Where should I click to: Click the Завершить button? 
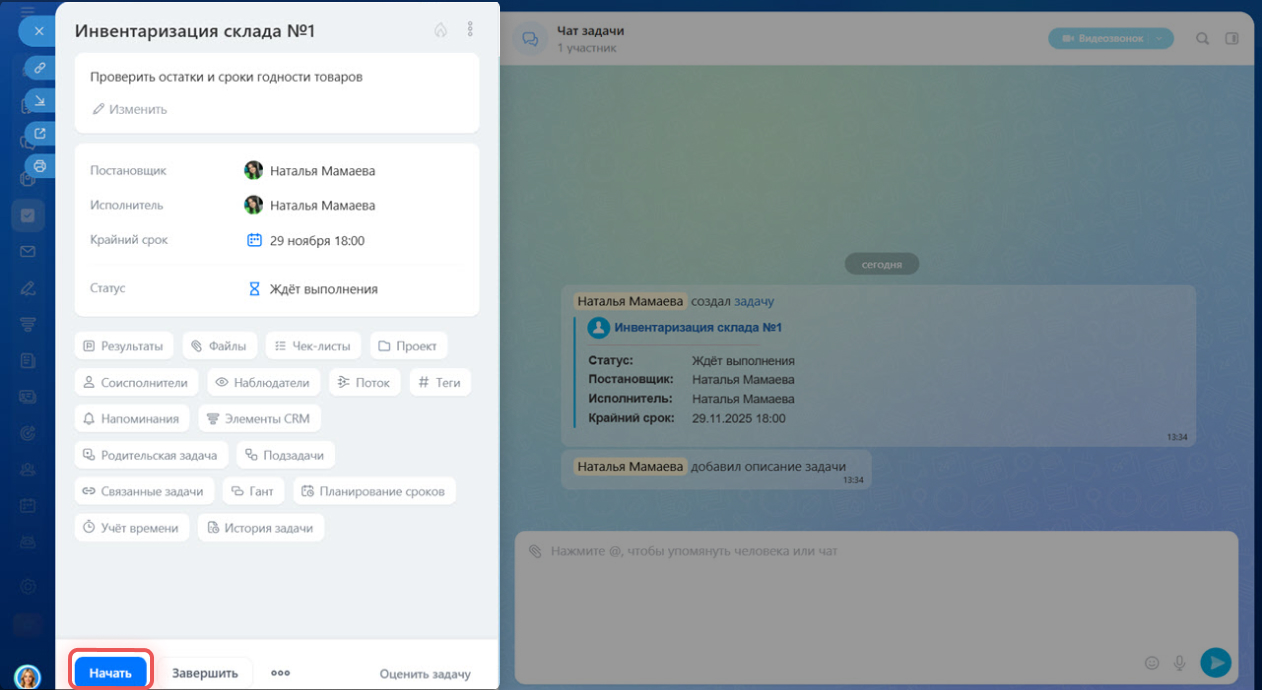[x=205, y=673]
